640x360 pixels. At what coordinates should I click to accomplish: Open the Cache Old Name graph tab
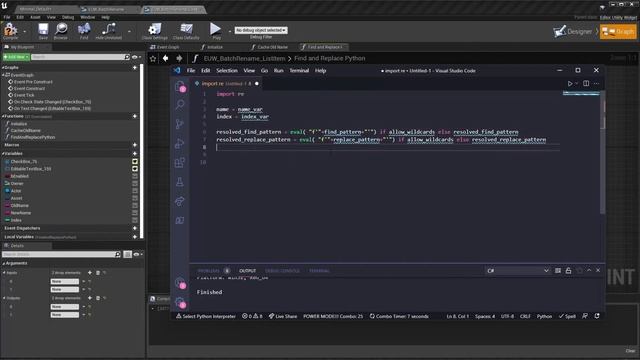tap(269, 47)
